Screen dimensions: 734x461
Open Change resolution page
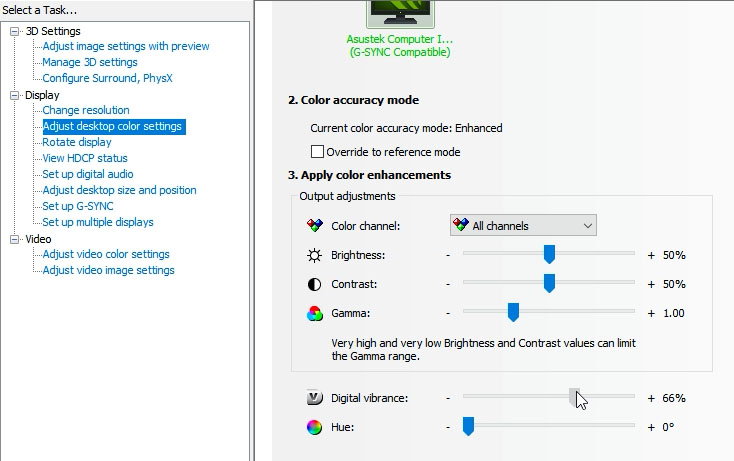point(86,110)
